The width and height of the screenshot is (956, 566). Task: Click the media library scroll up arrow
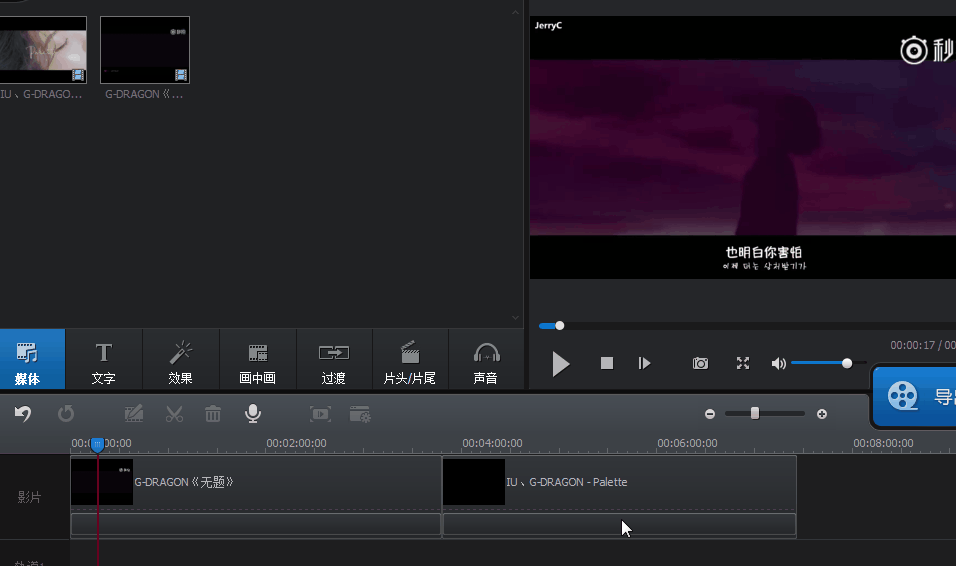515,12
